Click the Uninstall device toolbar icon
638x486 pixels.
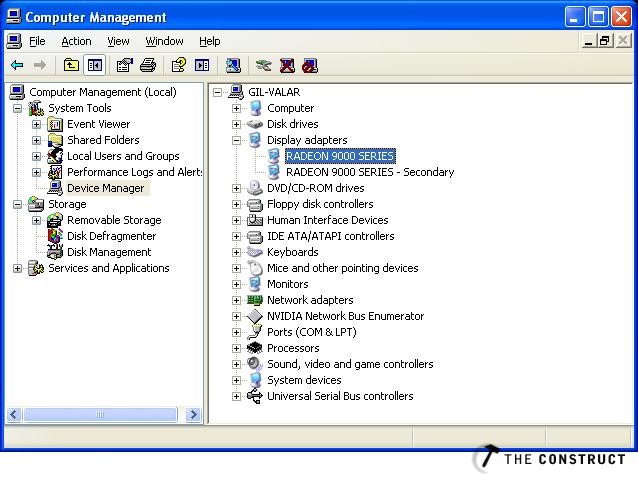click(287, 65)
